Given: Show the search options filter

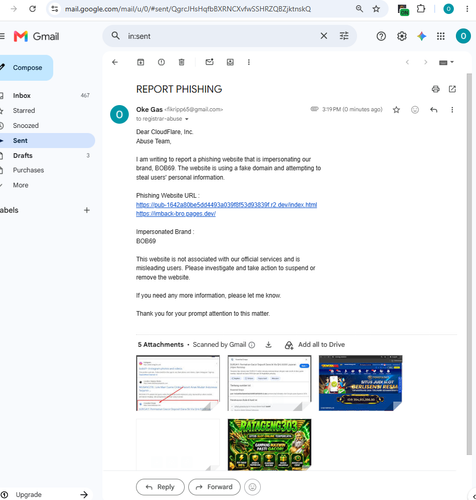Looking at the screenshot, I should pos(344,36).
